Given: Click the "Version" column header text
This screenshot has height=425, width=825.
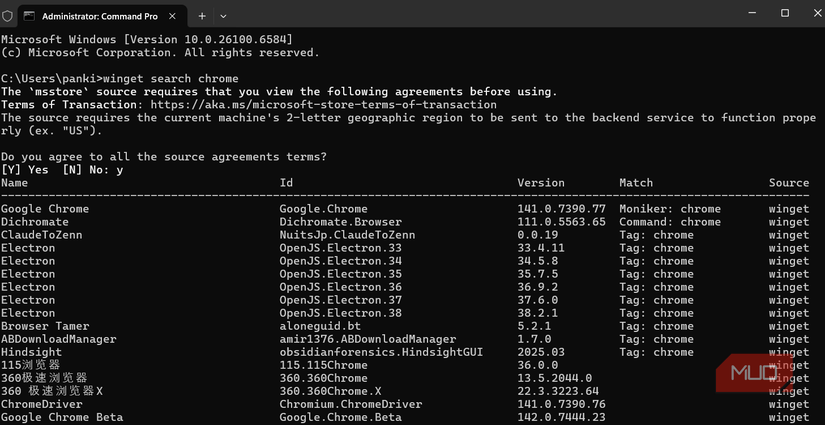Looking at the screenshot, I should coord(541,183).
